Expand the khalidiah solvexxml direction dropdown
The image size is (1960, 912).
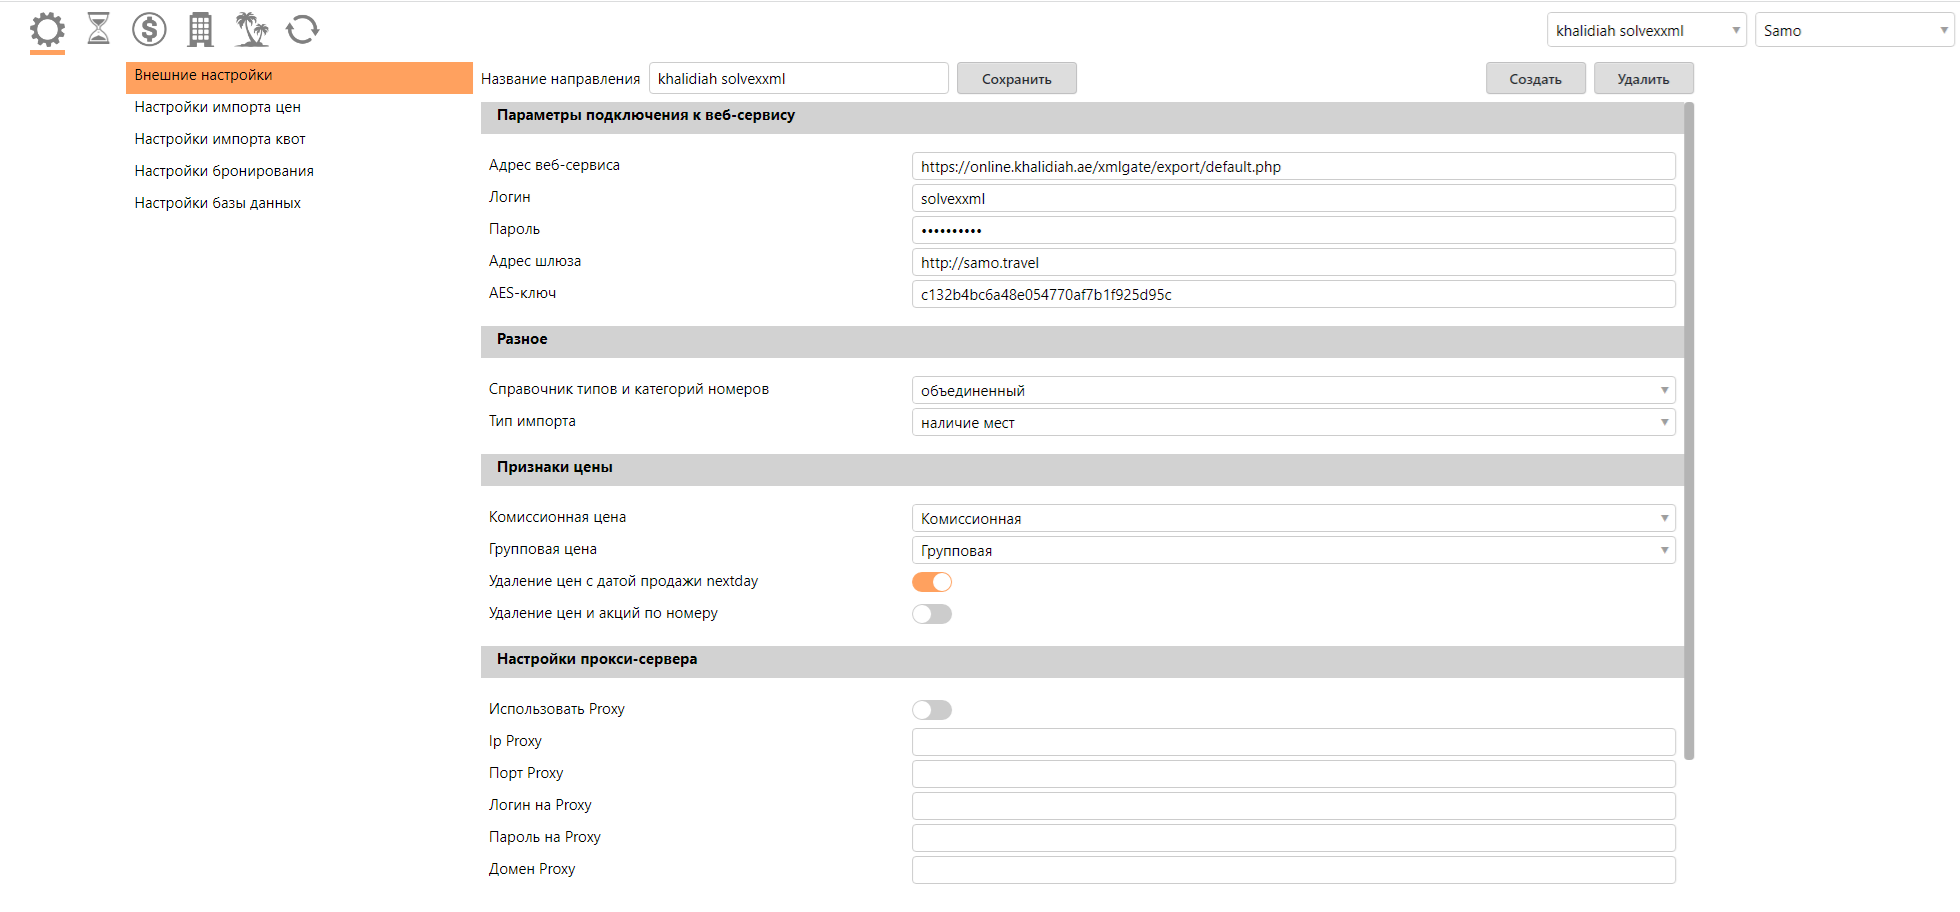[x=1646, y=30]
